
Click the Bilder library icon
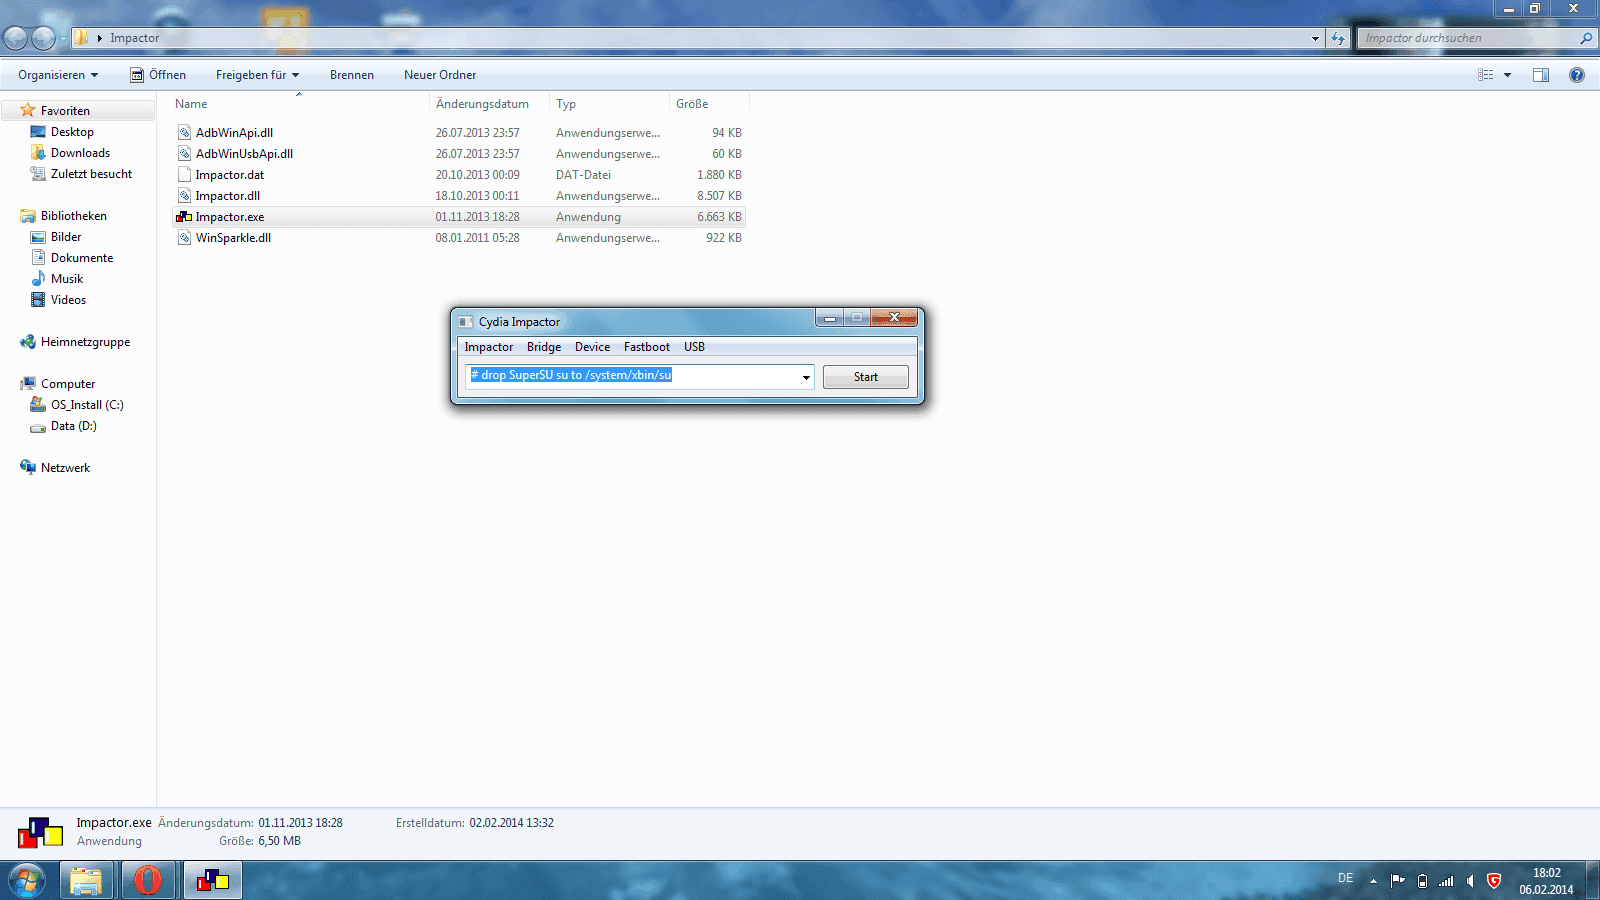point(38,237)
